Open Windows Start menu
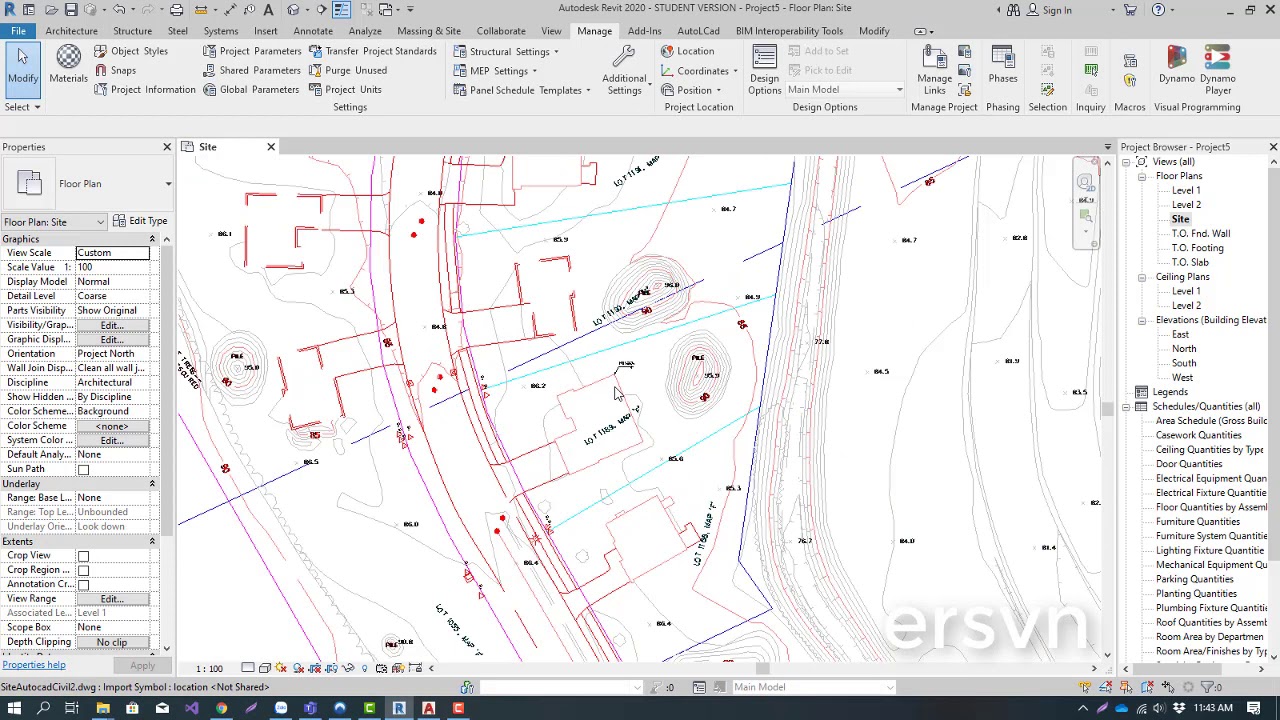This screenshot has height=720, width=1280. point(14,708)
